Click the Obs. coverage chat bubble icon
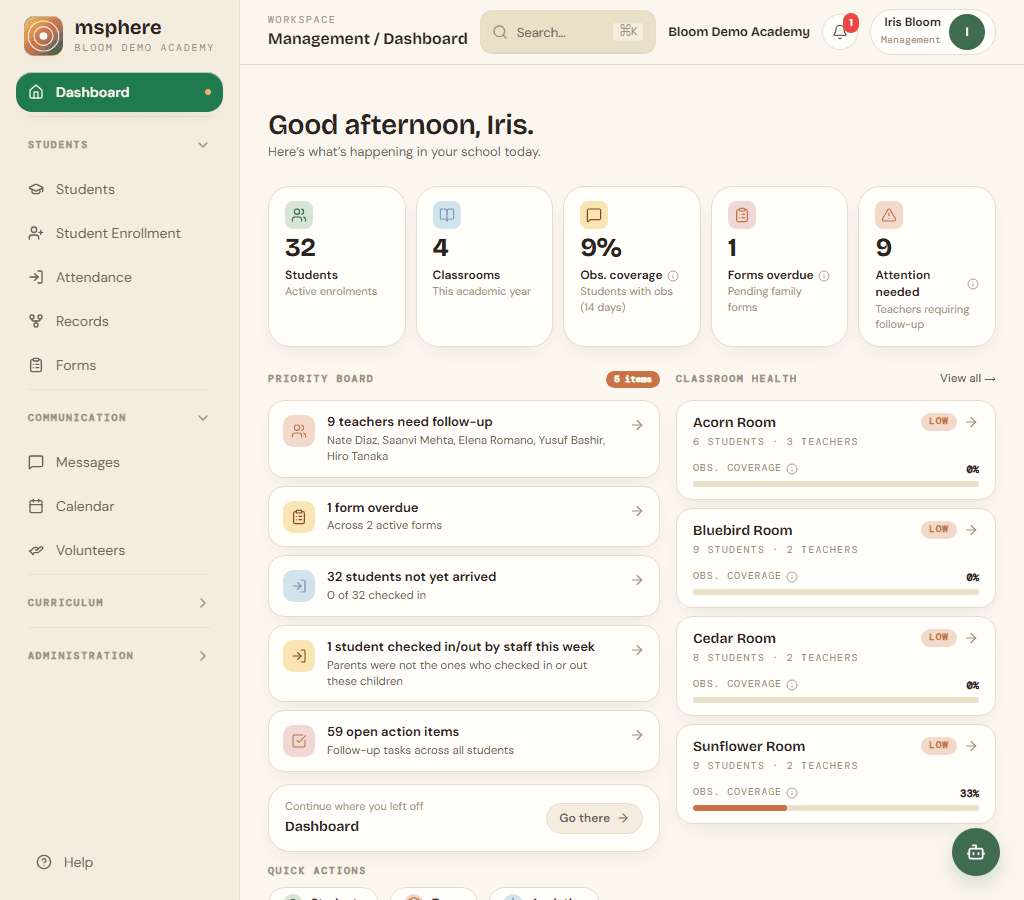The image size is (1024, 900). coord(594,215)
